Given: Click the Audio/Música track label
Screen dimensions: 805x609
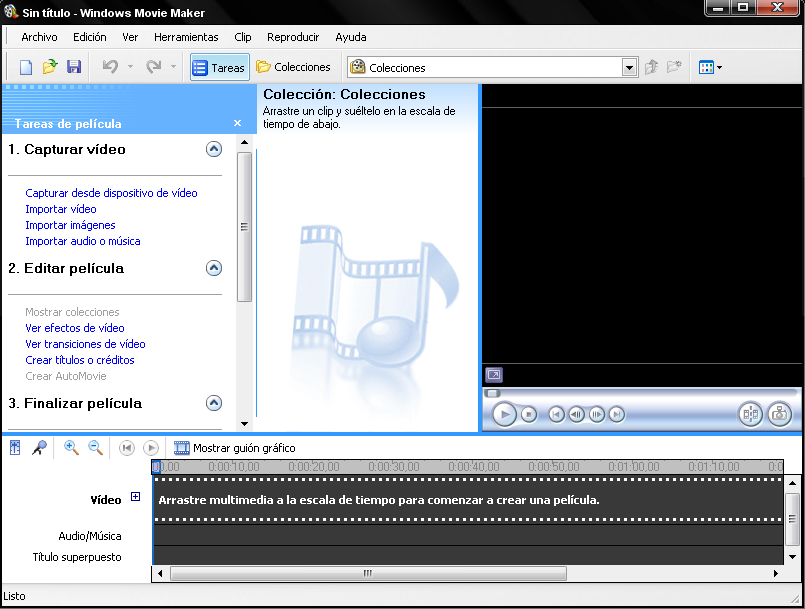Looking at the screenshot, I should pyautogui.click(x=90, y=536).
